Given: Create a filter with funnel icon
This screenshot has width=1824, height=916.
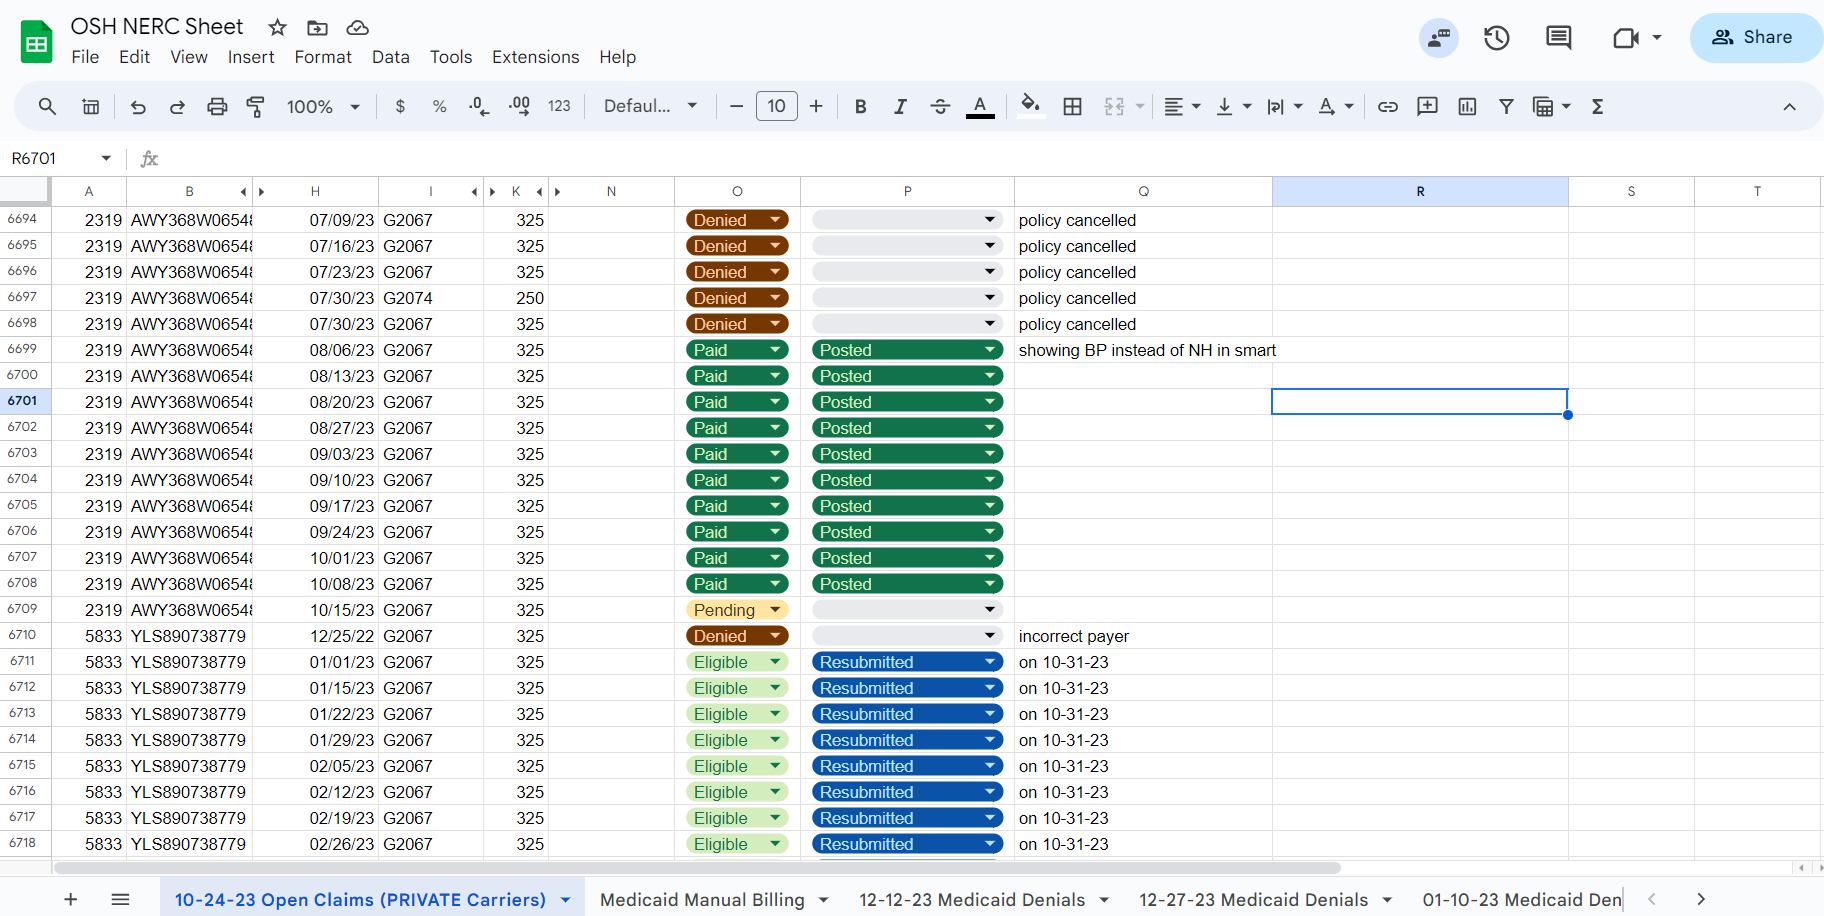Looking at the screenshot, I should [1506, 106].
